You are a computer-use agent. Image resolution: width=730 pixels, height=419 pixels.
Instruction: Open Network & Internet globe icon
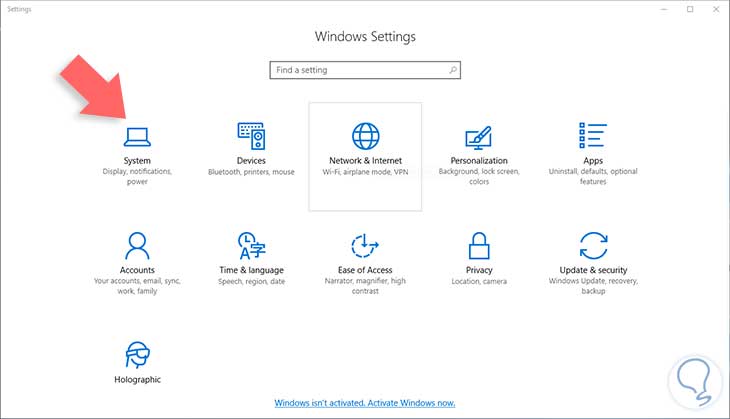365,136
